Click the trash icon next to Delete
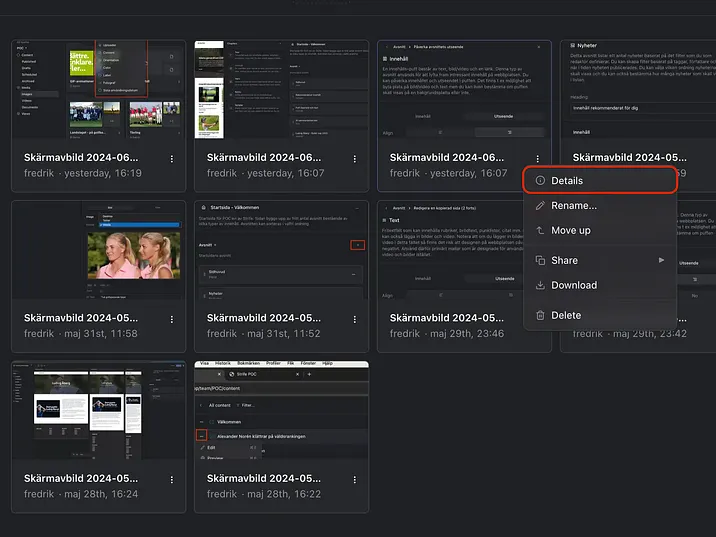716x537 pixels. (540, 315)
